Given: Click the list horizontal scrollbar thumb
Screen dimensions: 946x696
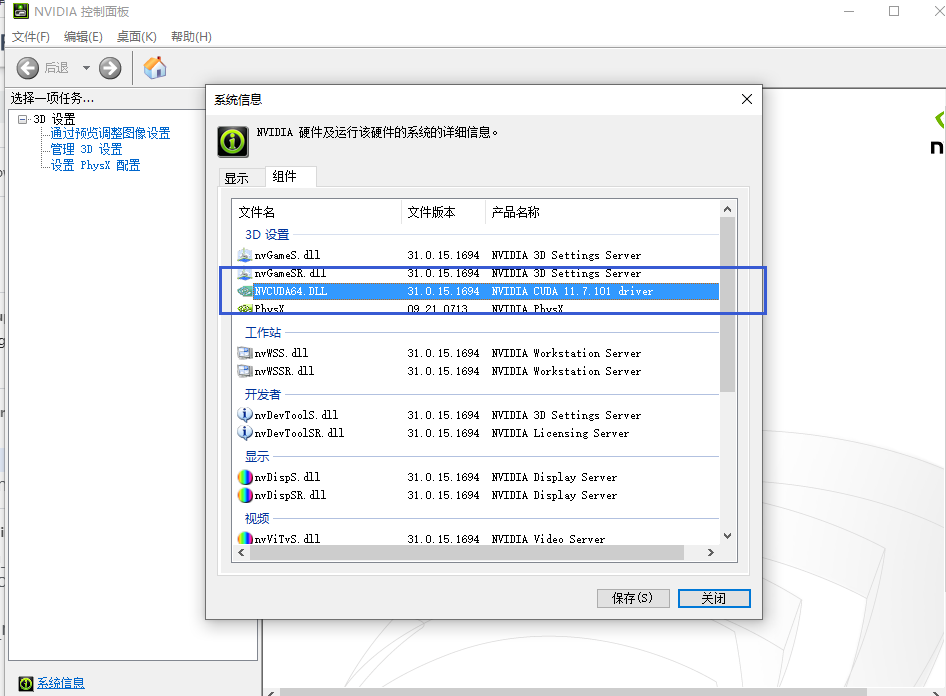Looking at the screenshot, I should coord(466,552).
